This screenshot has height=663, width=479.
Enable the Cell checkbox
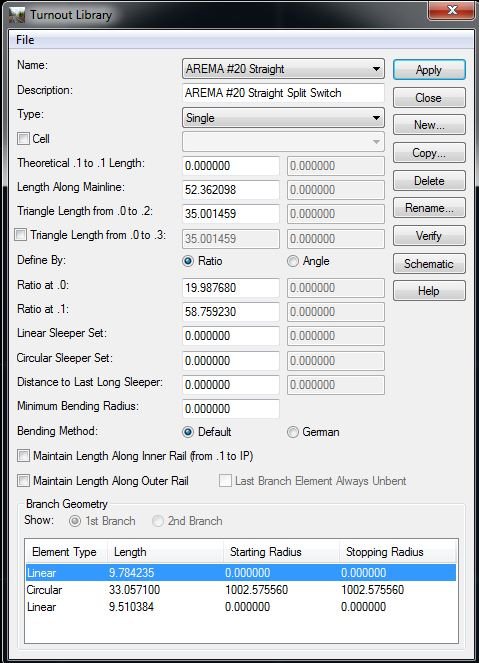coord(23,139)
